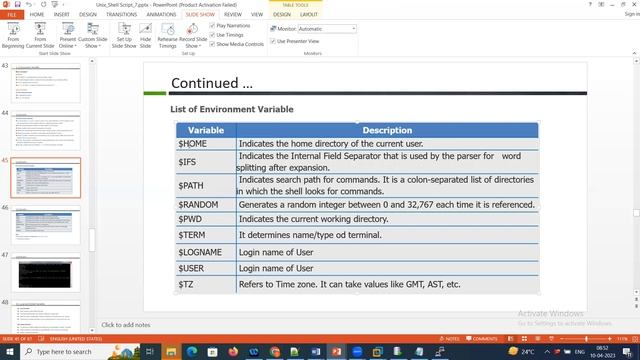The image size is (640, 360).
Task: Open Set Up Slide Show dialog
Action: tap(124, 36)
